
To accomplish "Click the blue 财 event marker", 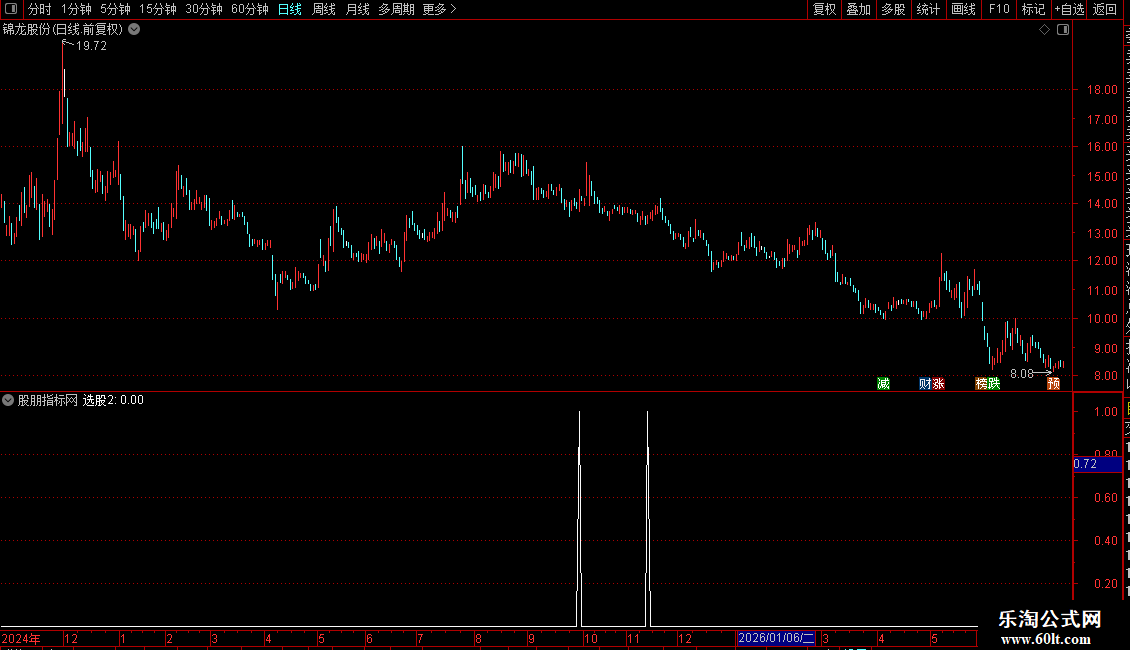I will pos(925,383).
